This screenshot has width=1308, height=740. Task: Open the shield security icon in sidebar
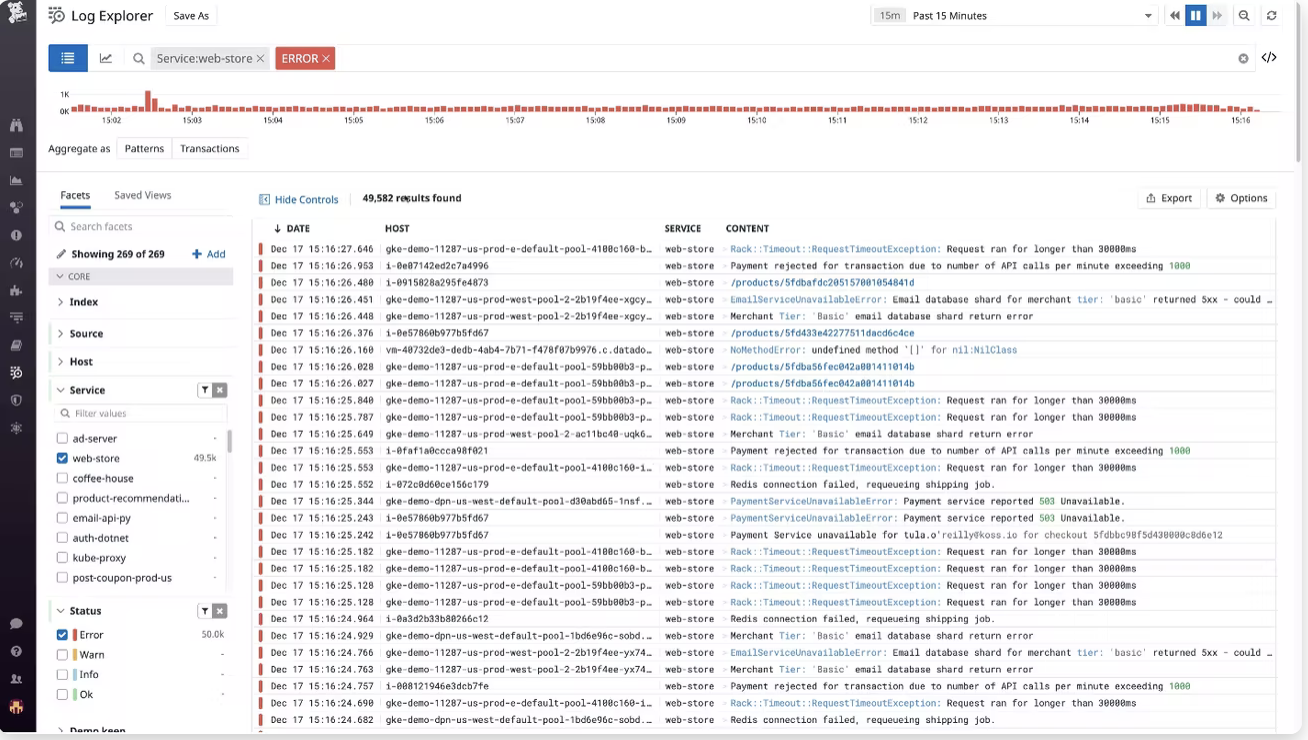16,400
